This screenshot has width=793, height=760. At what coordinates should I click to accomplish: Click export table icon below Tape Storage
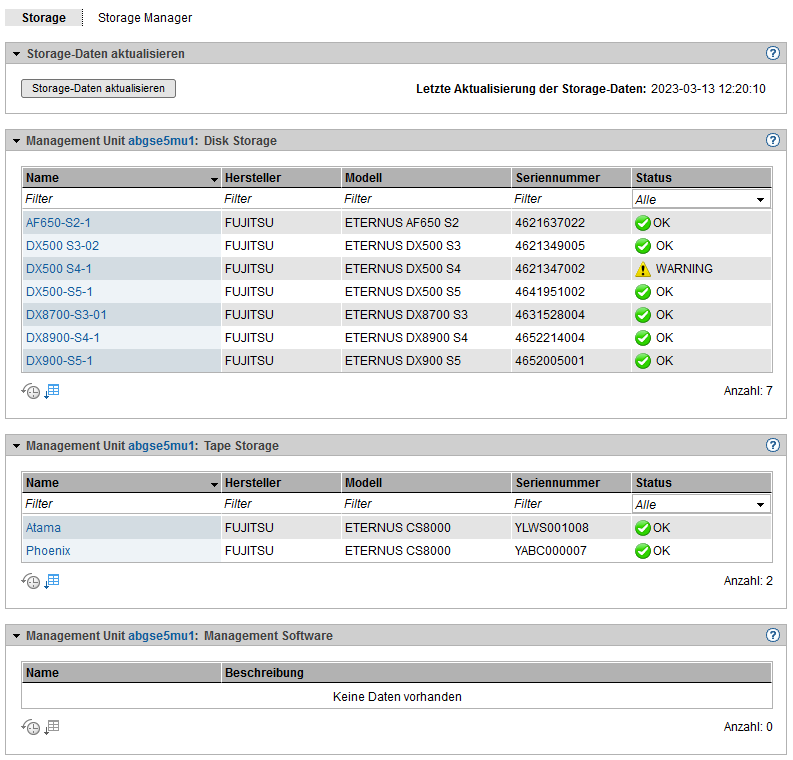tap(52, 580)
